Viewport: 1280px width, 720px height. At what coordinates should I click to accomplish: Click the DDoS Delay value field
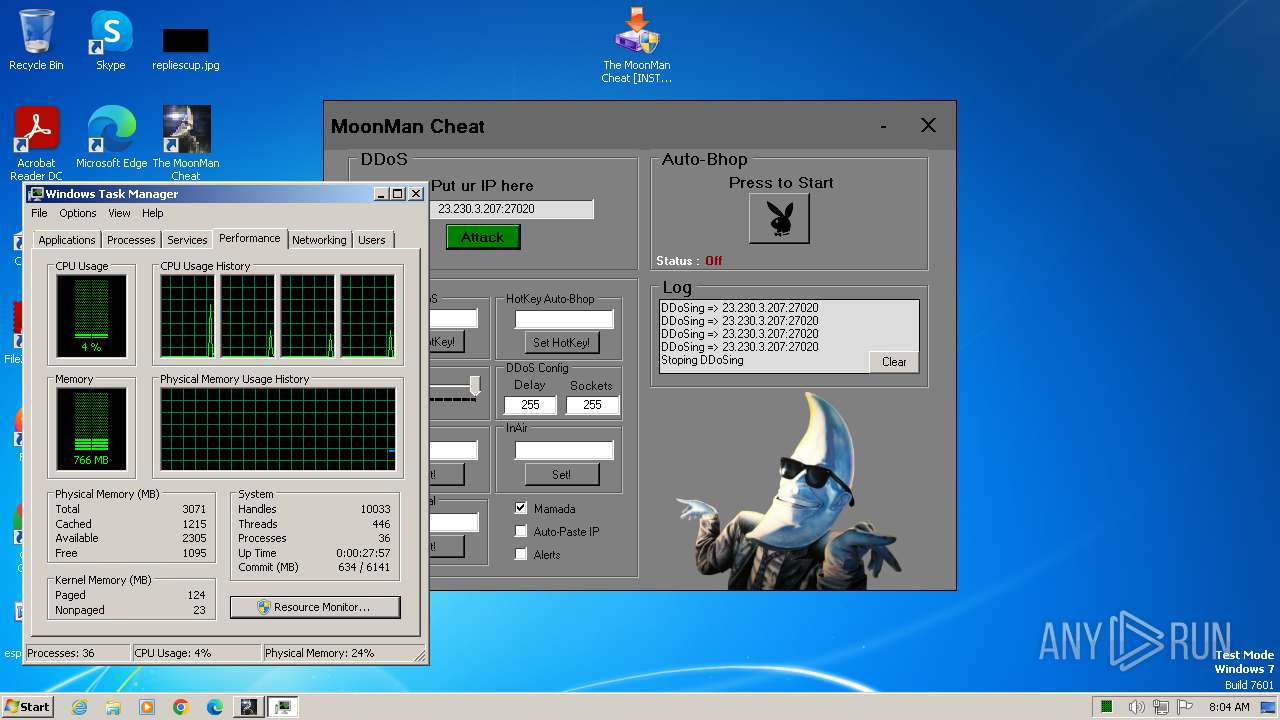pos(530,405)
